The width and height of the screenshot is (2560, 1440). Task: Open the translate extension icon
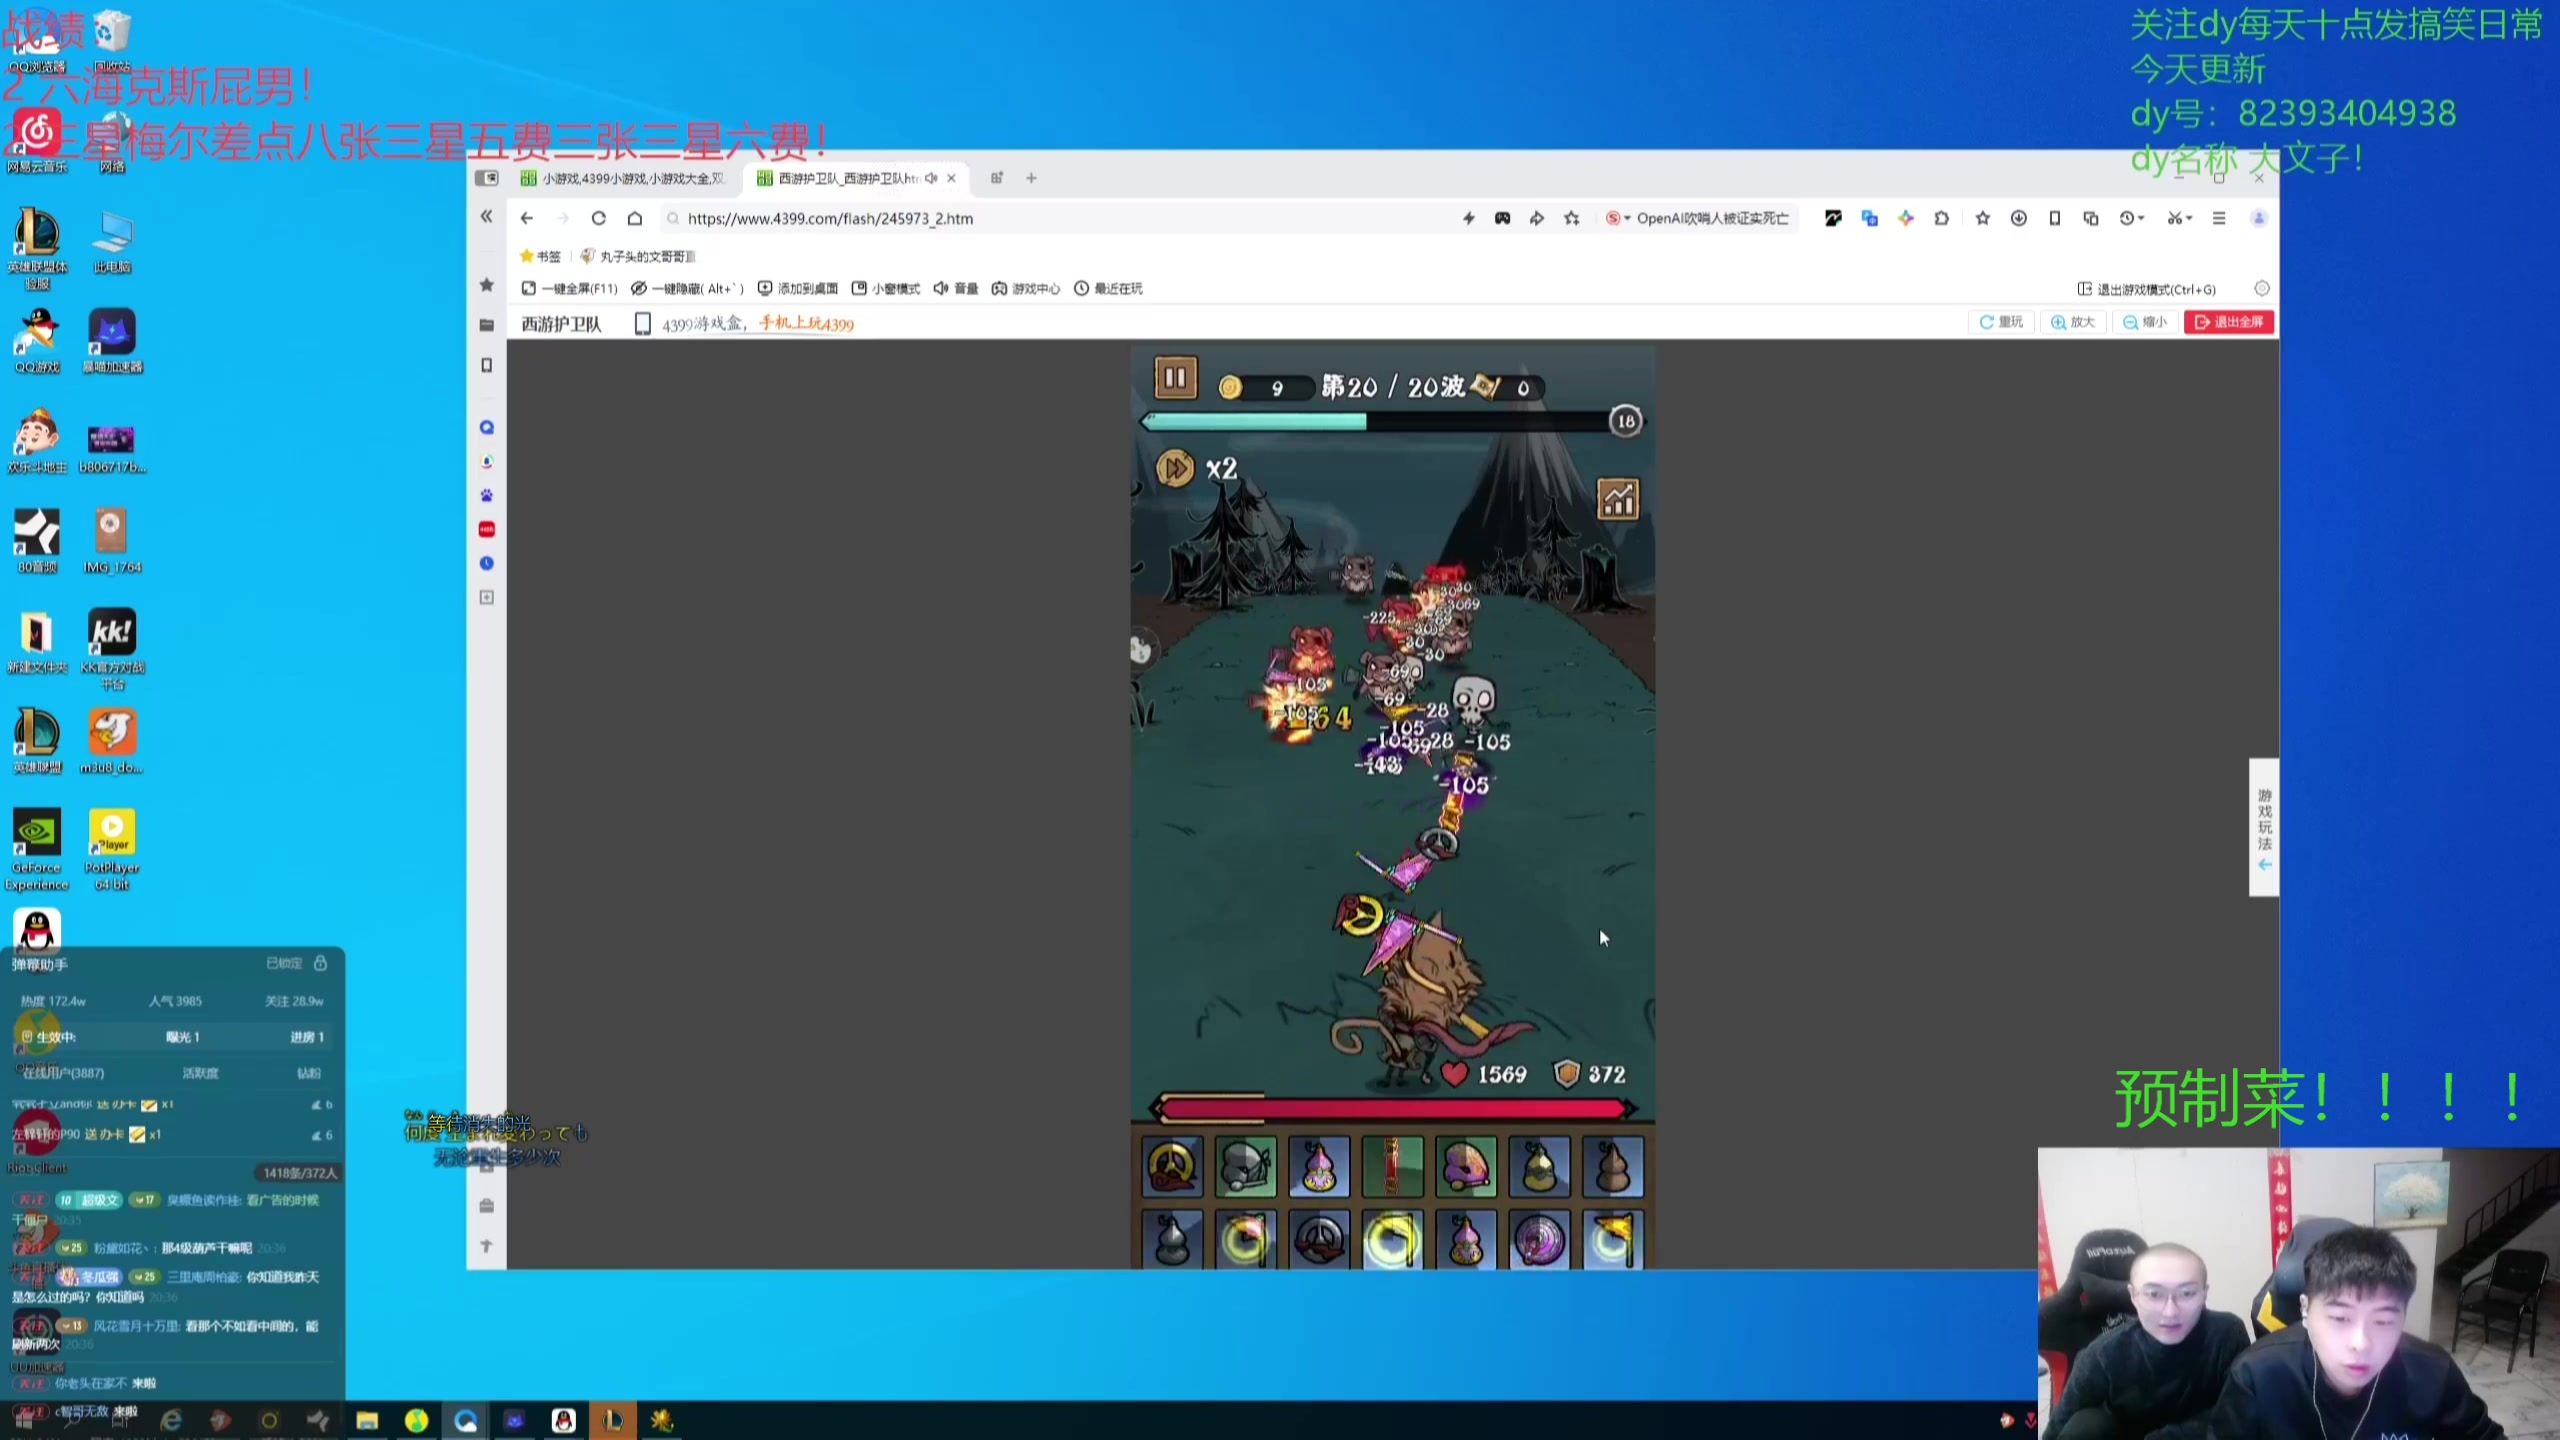click(1869, 218)
